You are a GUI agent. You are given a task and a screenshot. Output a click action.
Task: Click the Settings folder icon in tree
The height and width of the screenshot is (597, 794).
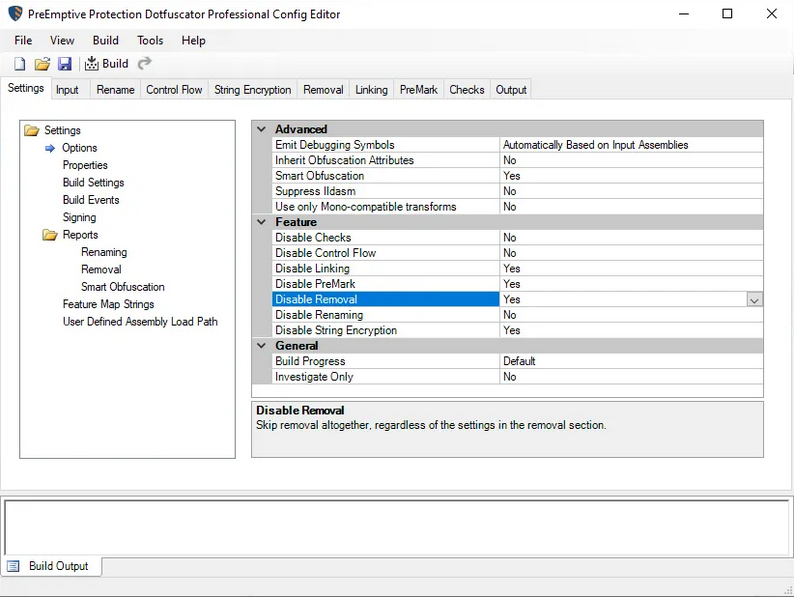(31, 131)
